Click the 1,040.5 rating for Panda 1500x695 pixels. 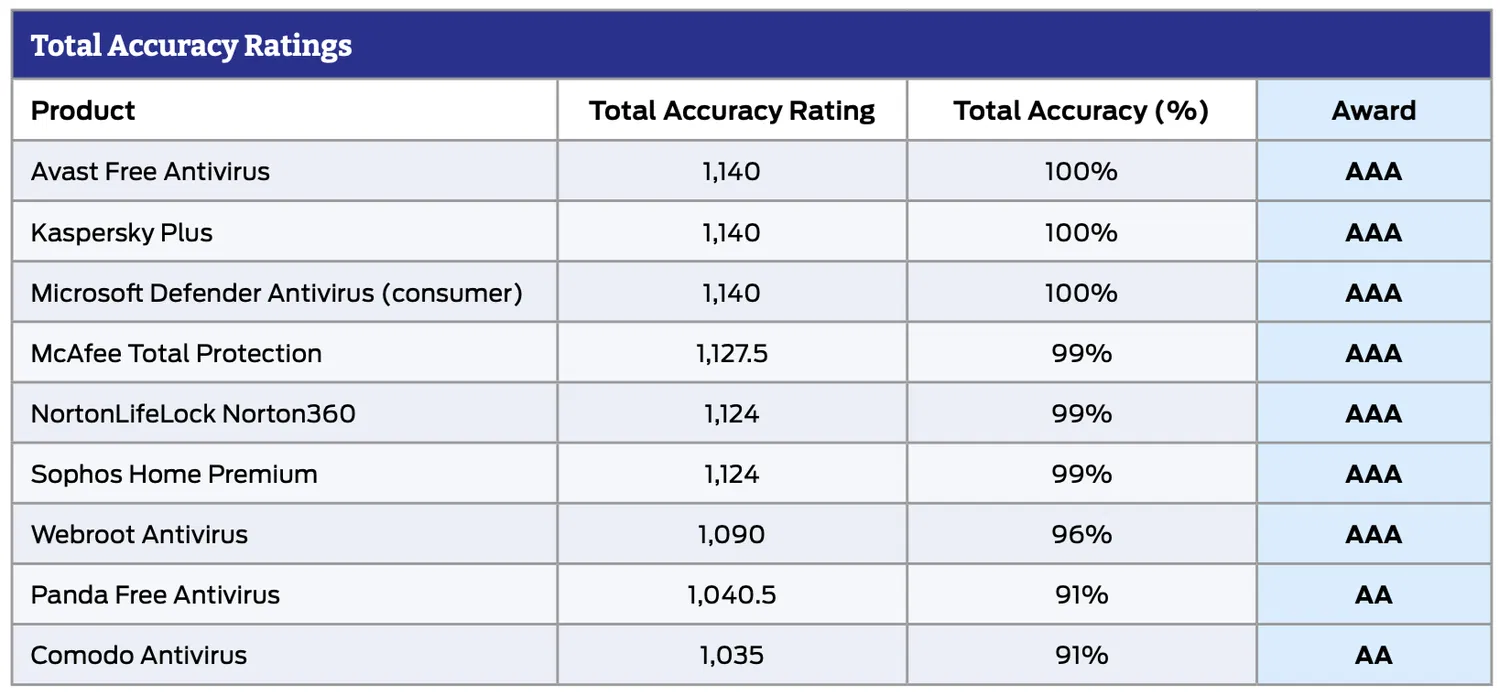tap(732, 595)
